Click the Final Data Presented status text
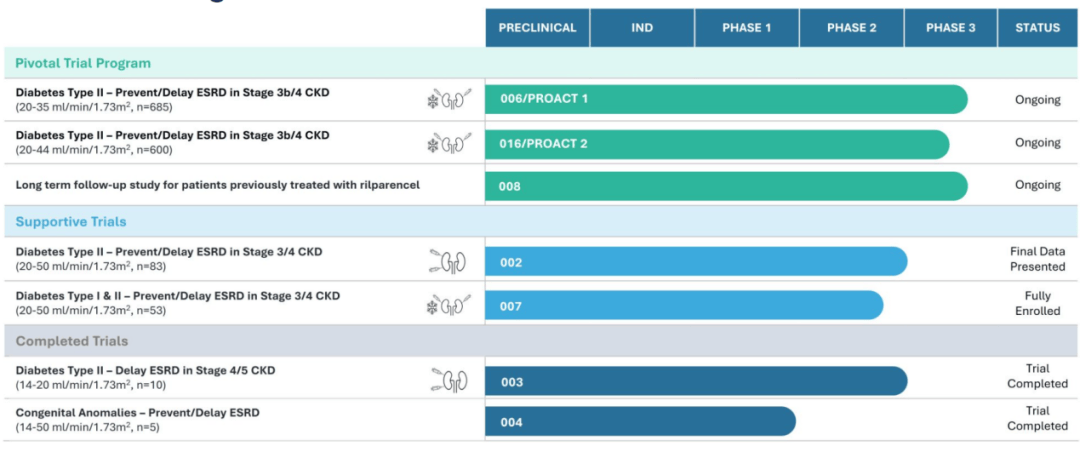1080x452 pixels. tap(1037, 259)
